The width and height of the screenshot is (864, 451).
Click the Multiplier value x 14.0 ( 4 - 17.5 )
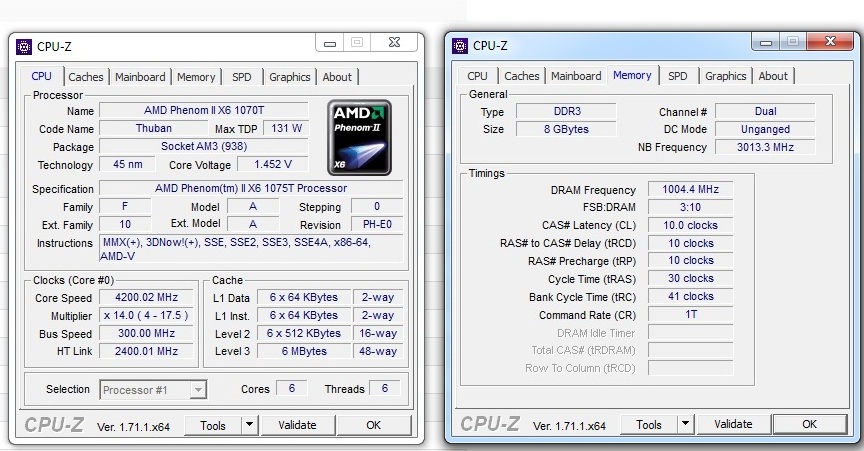(x=147, y=315)
